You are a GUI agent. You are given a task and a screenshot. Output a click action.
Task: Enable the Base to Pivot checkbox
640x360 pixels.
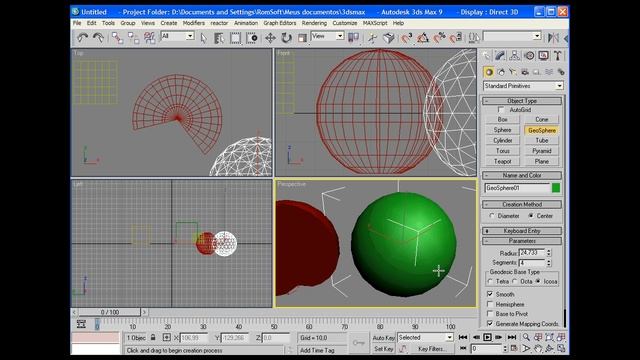[x=490, y=313]
